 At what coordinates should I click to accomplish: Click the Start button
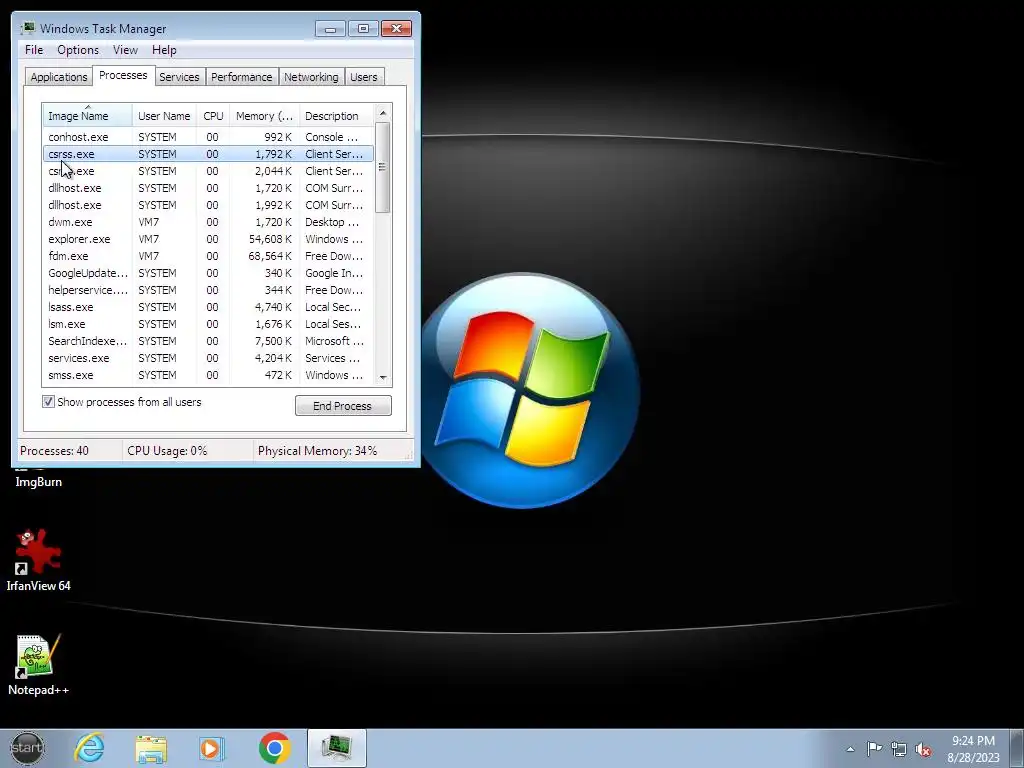pyautogui.click(x=27, y=748)
